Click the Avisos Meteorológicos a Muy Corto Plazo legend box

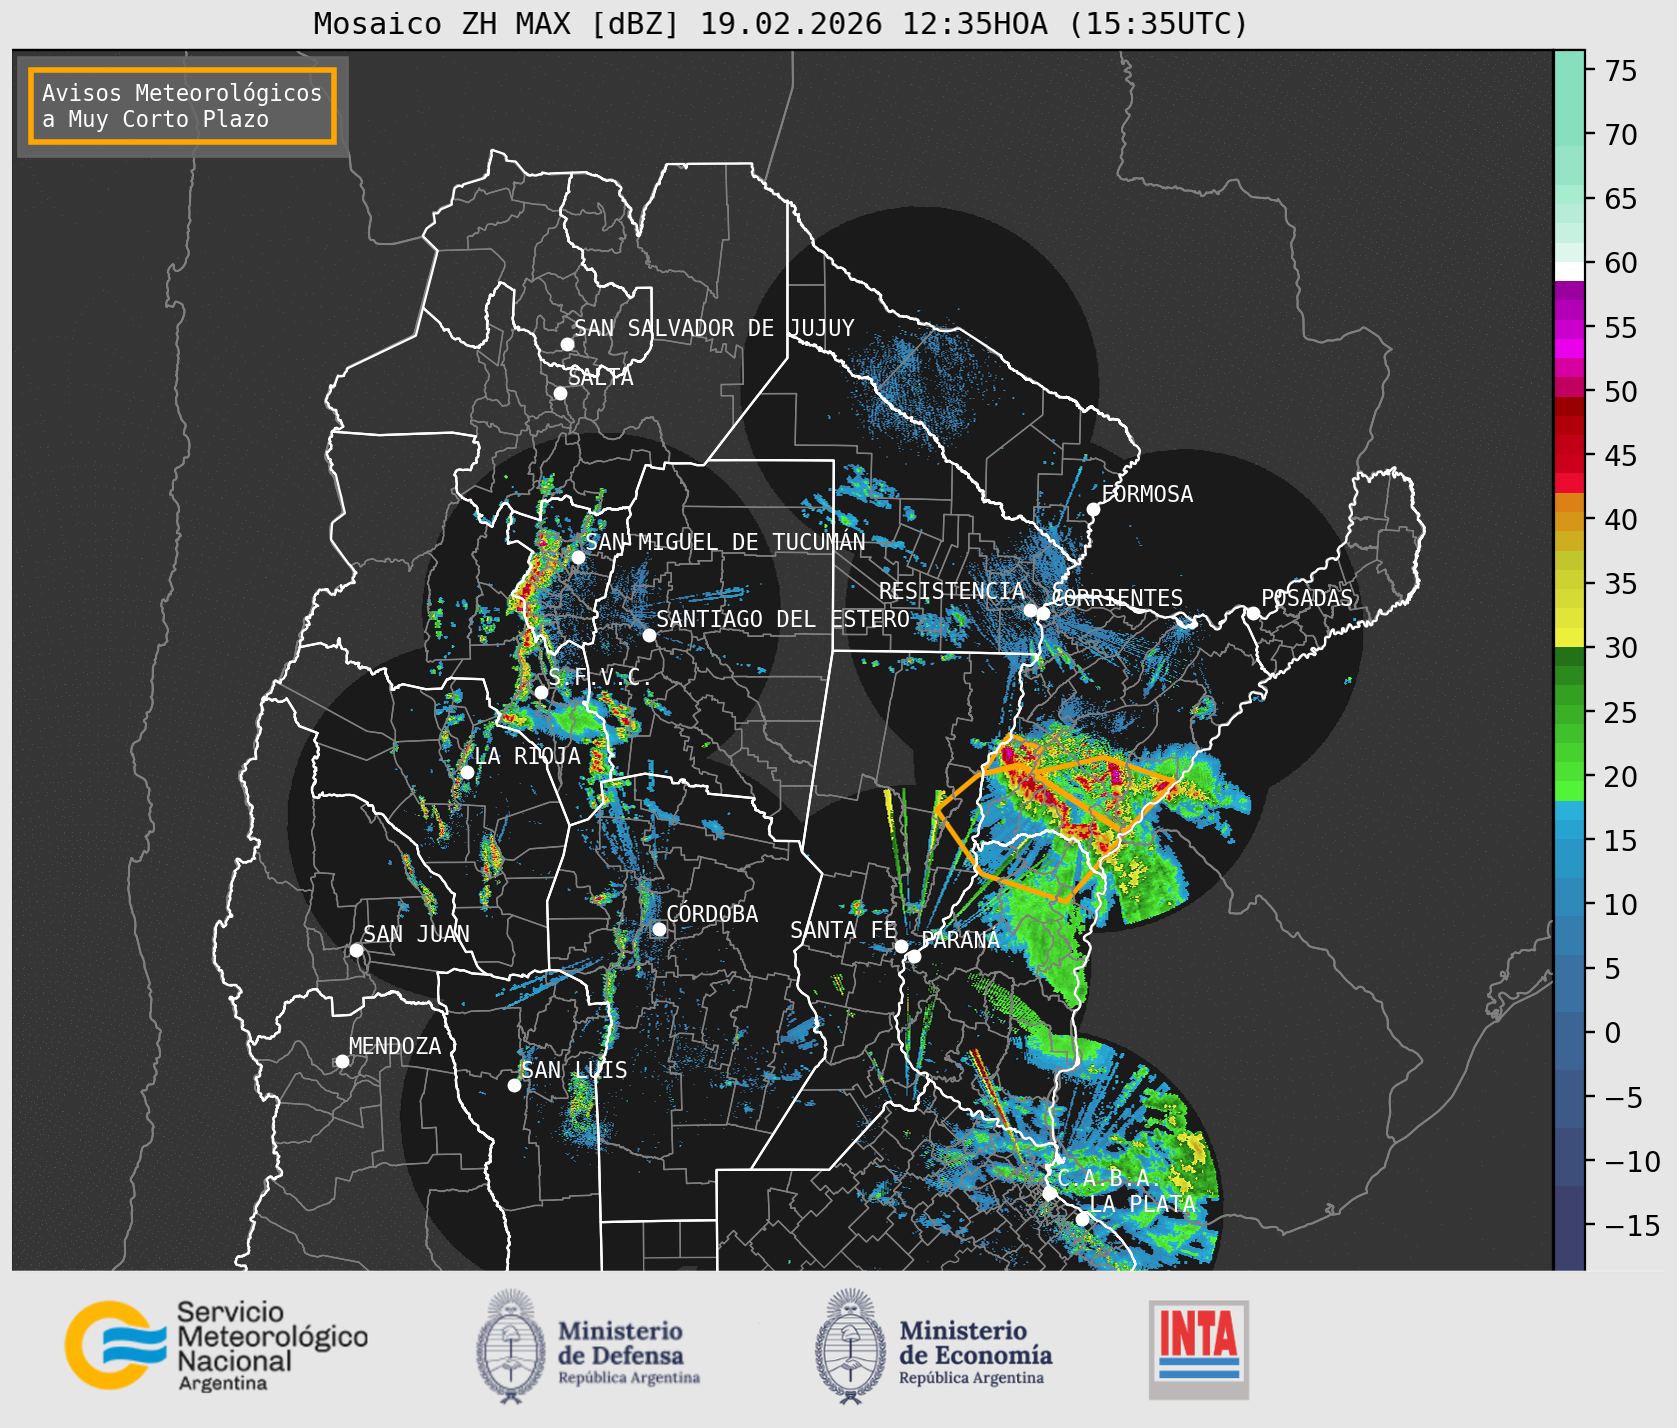coord(182,106)
